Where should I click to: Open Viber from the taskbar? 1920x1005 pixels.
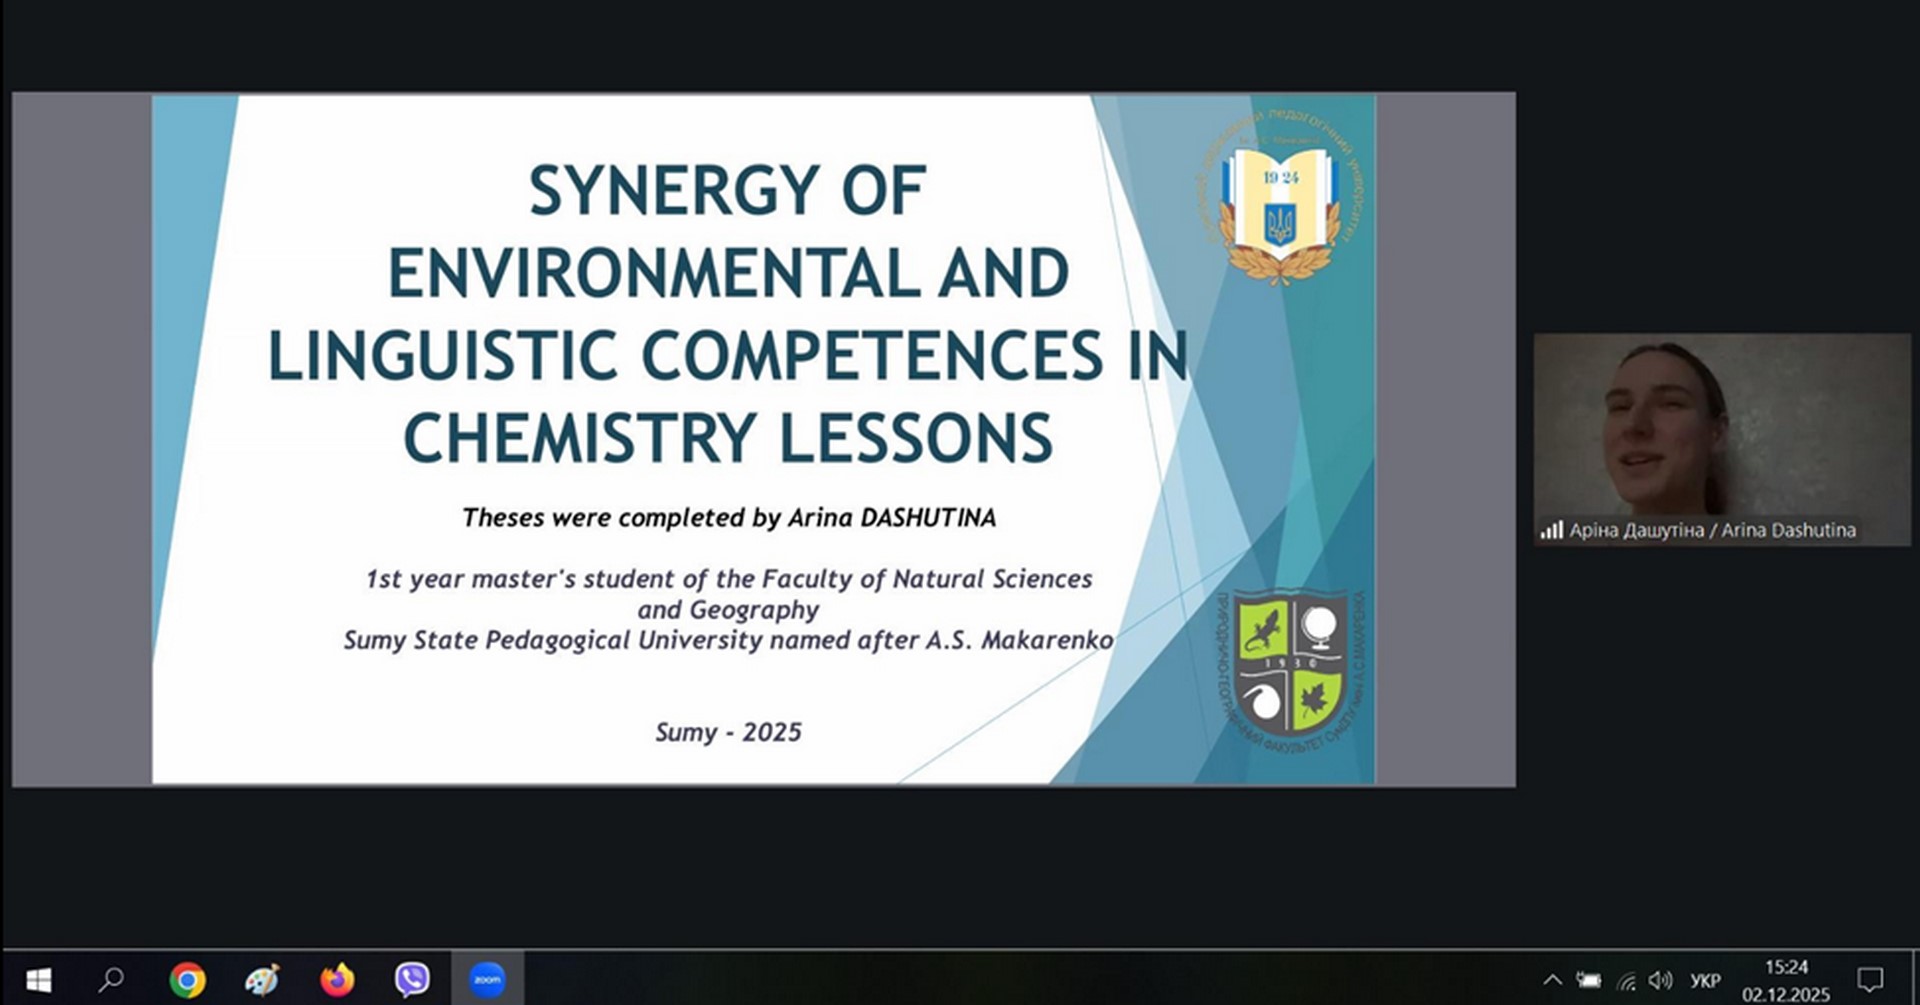(x=412, y=979)
